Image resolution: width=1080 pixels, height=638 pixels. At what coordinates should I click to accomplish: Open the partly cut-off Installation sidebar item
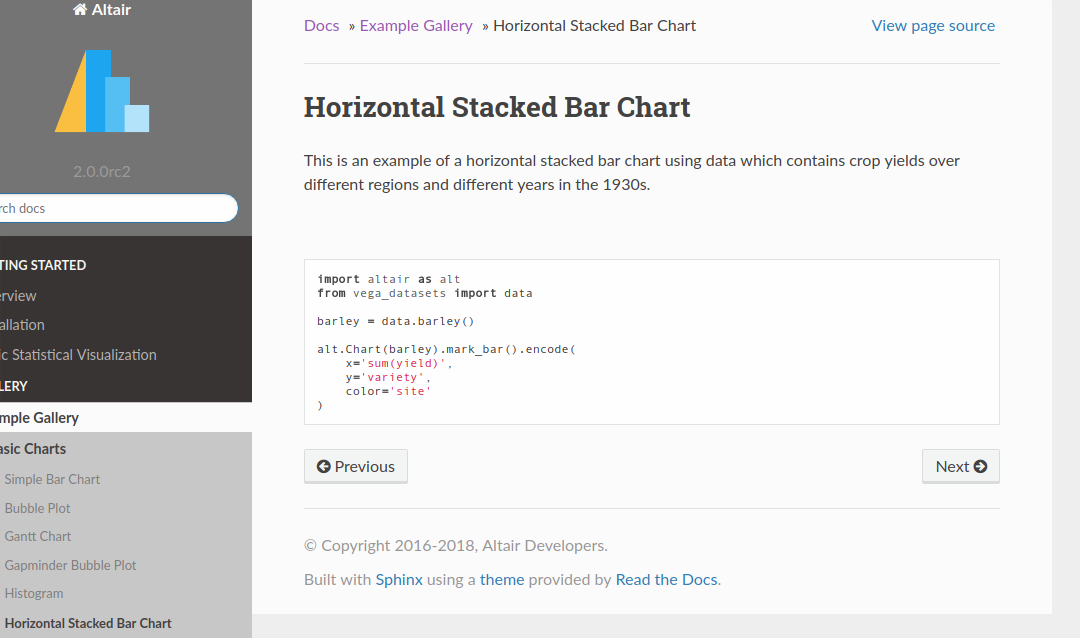(23, 325)
